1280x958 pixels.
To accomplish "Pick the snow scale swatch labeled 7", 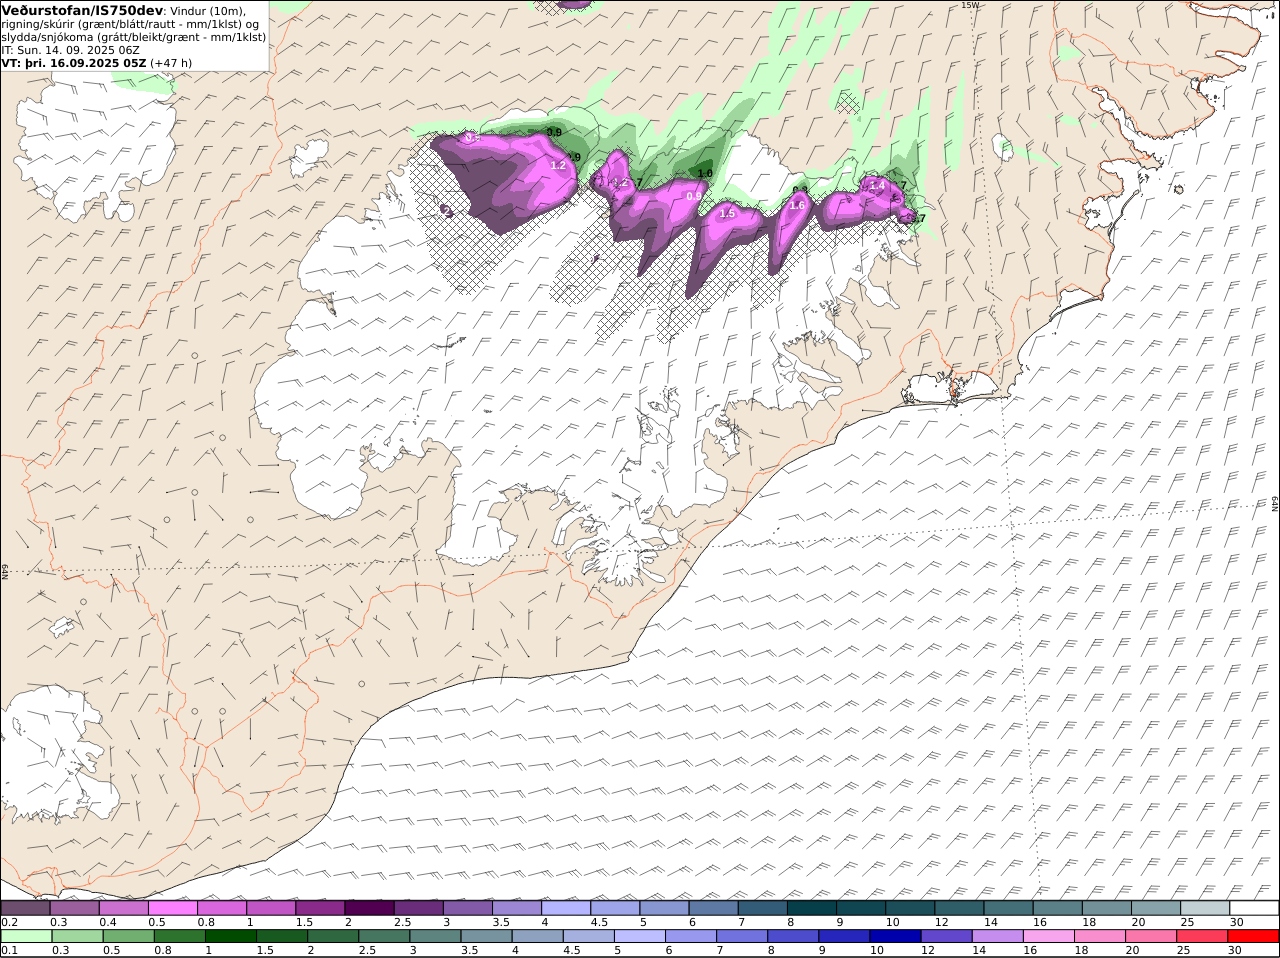I will 762,908.
